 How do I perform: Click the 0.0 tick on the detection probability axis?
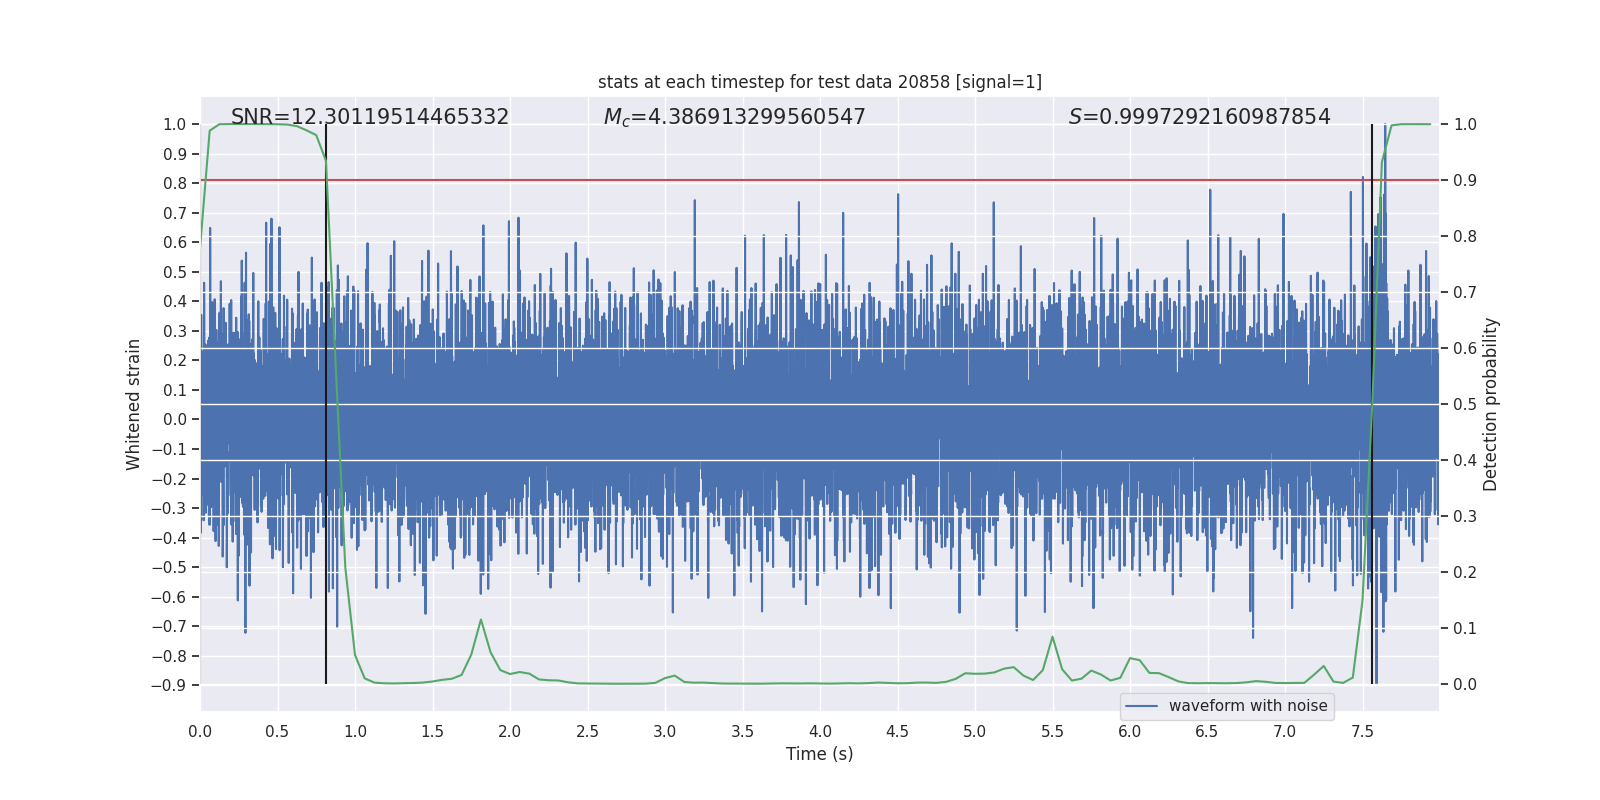[x=1465, y=684]
